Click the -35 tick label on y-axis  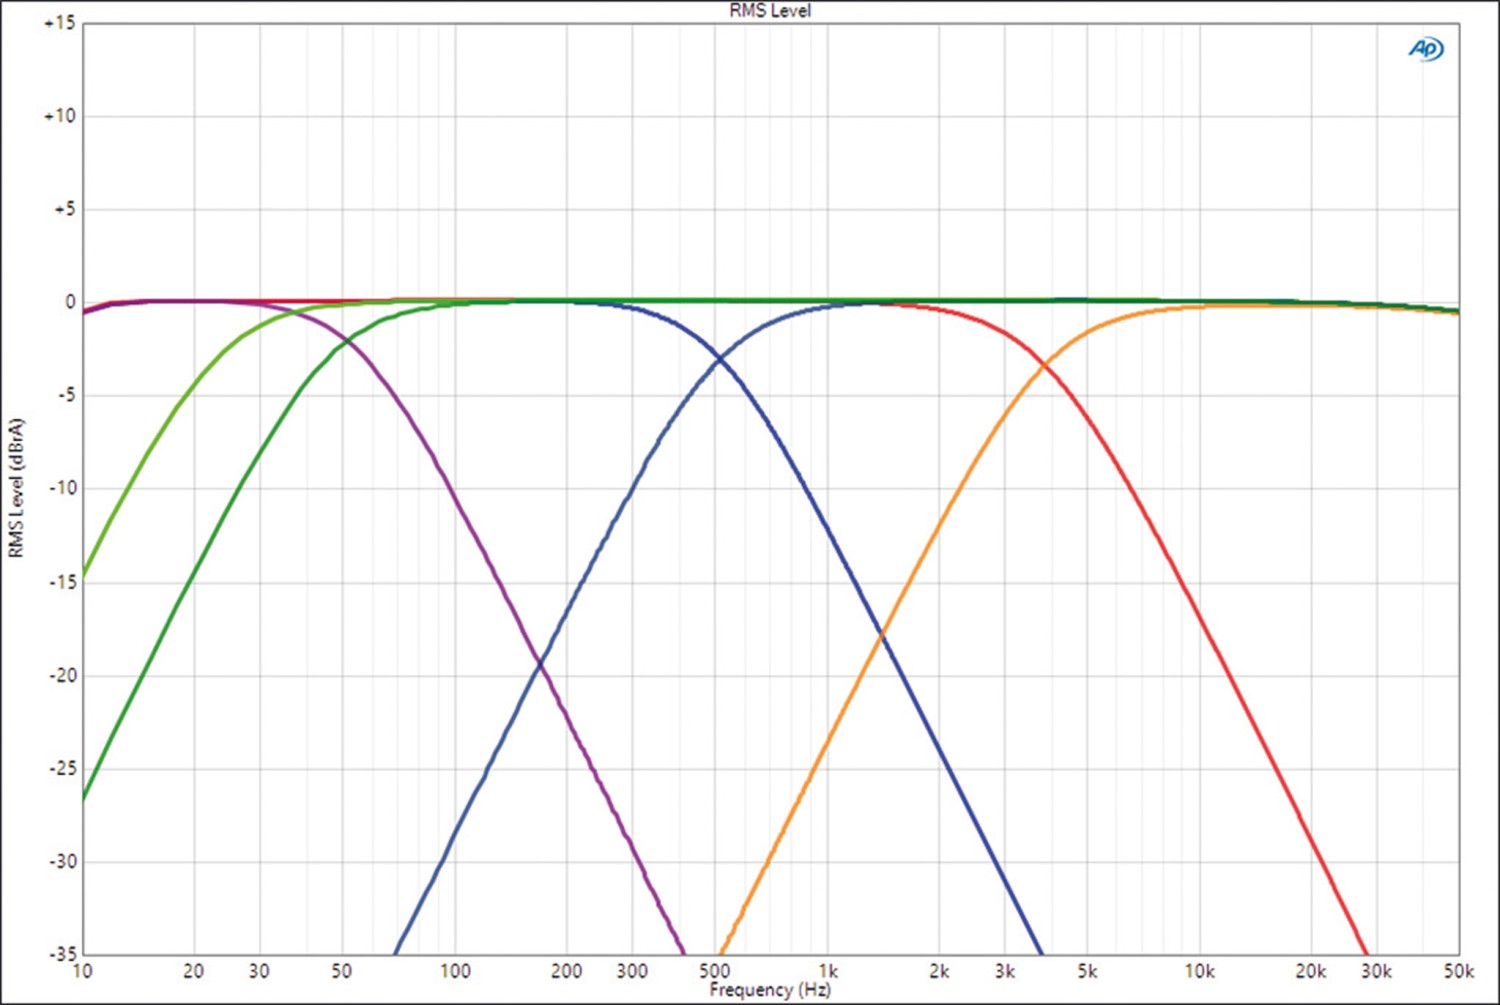pyautogui.click(x=61, y=954)
